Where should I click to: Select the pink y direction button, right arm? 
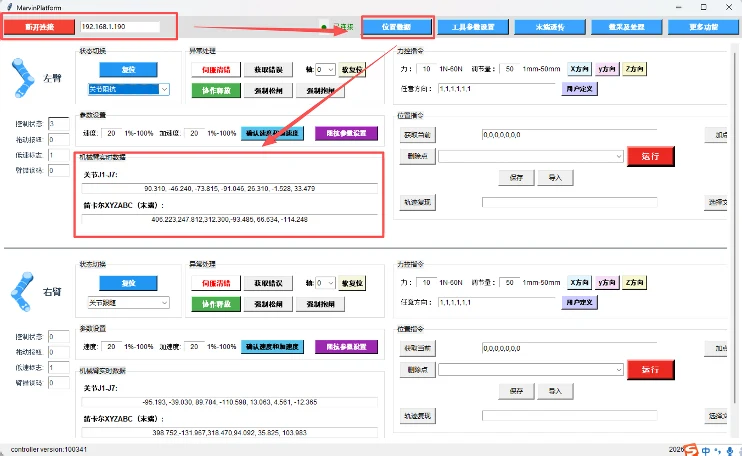point(607,282)
